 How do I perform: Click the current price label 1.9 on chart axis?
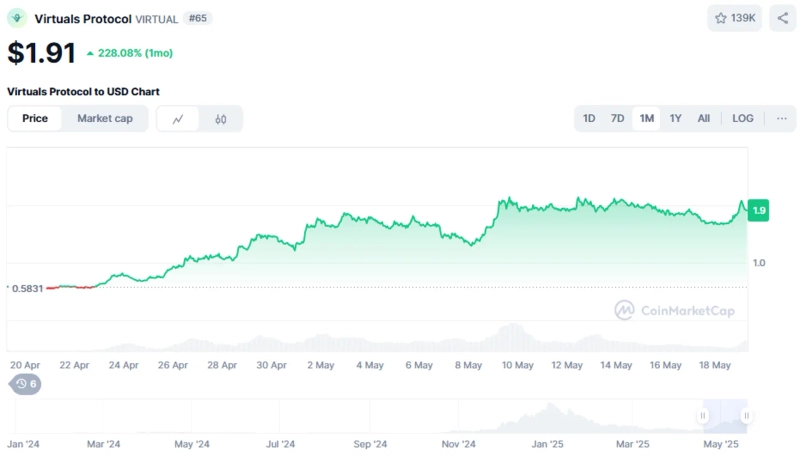759,210
